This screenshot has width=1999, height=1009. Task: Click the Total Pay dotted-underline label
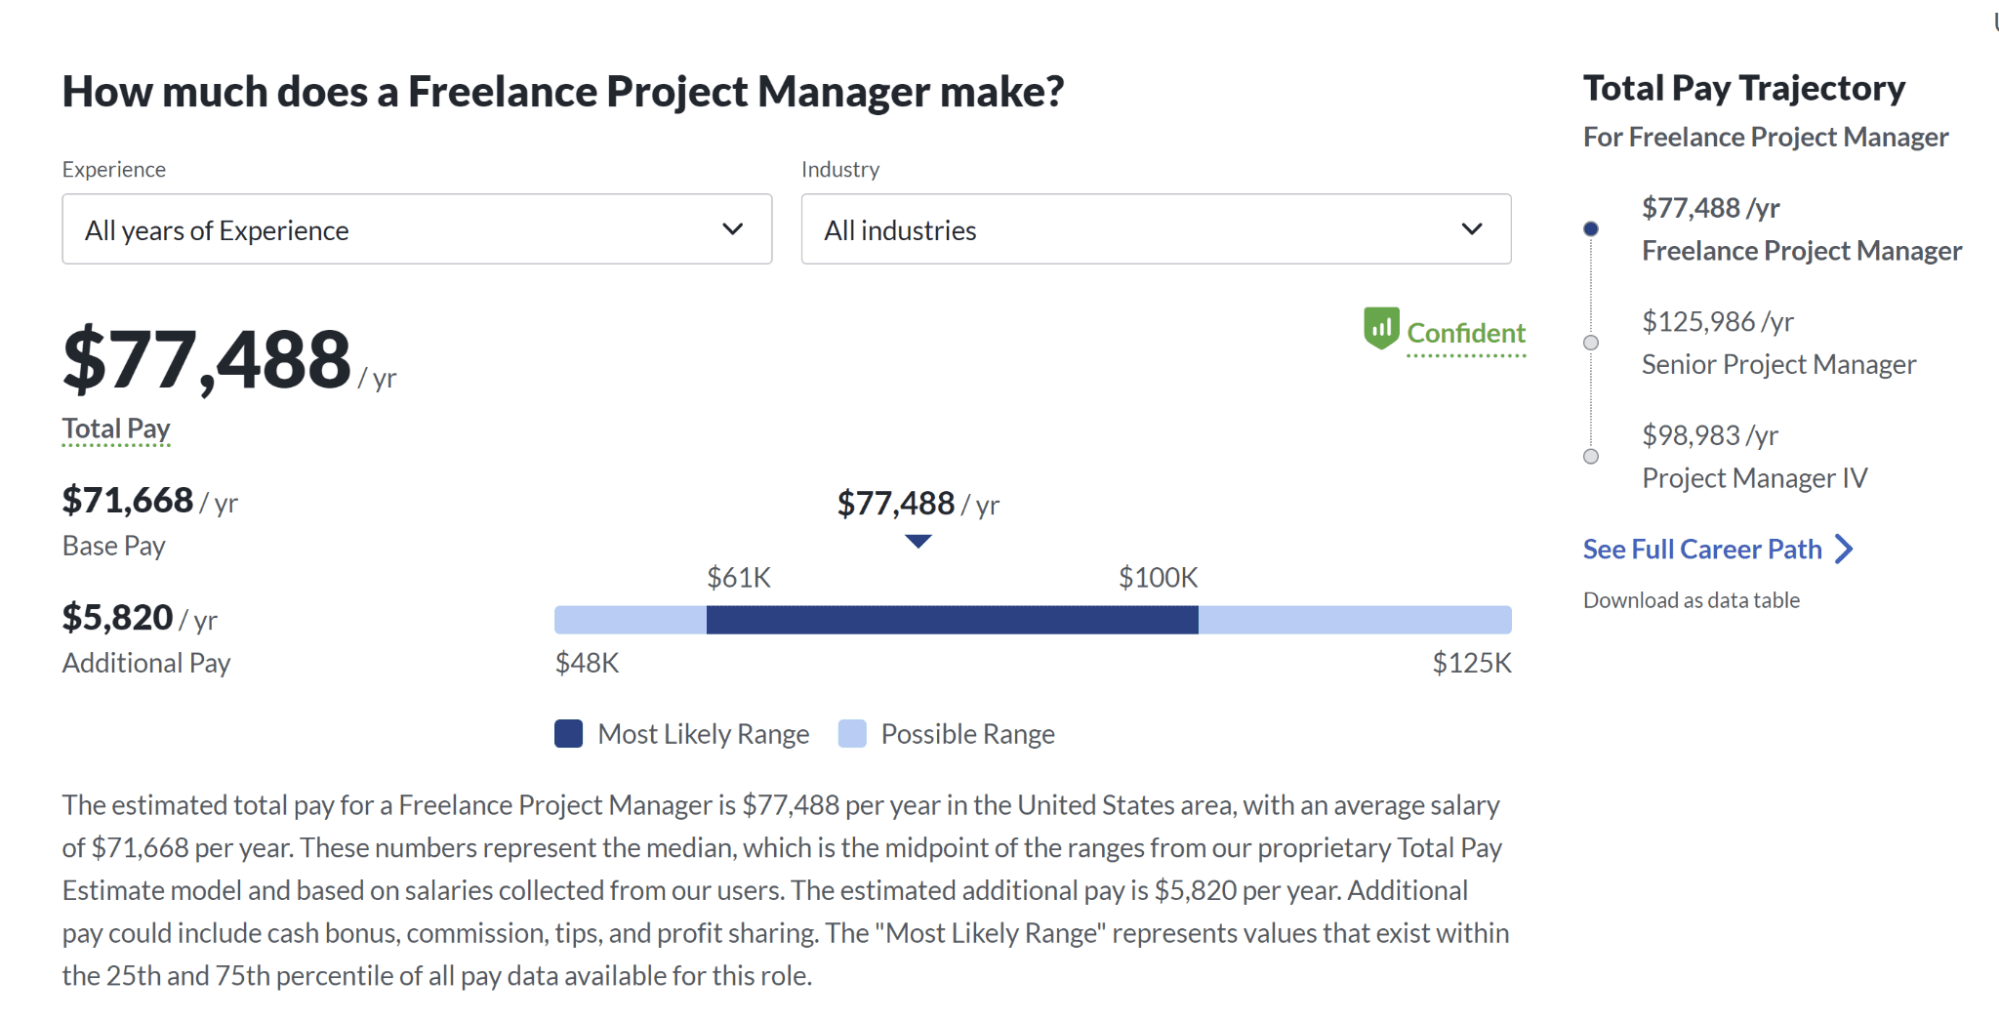click(116, 427)
